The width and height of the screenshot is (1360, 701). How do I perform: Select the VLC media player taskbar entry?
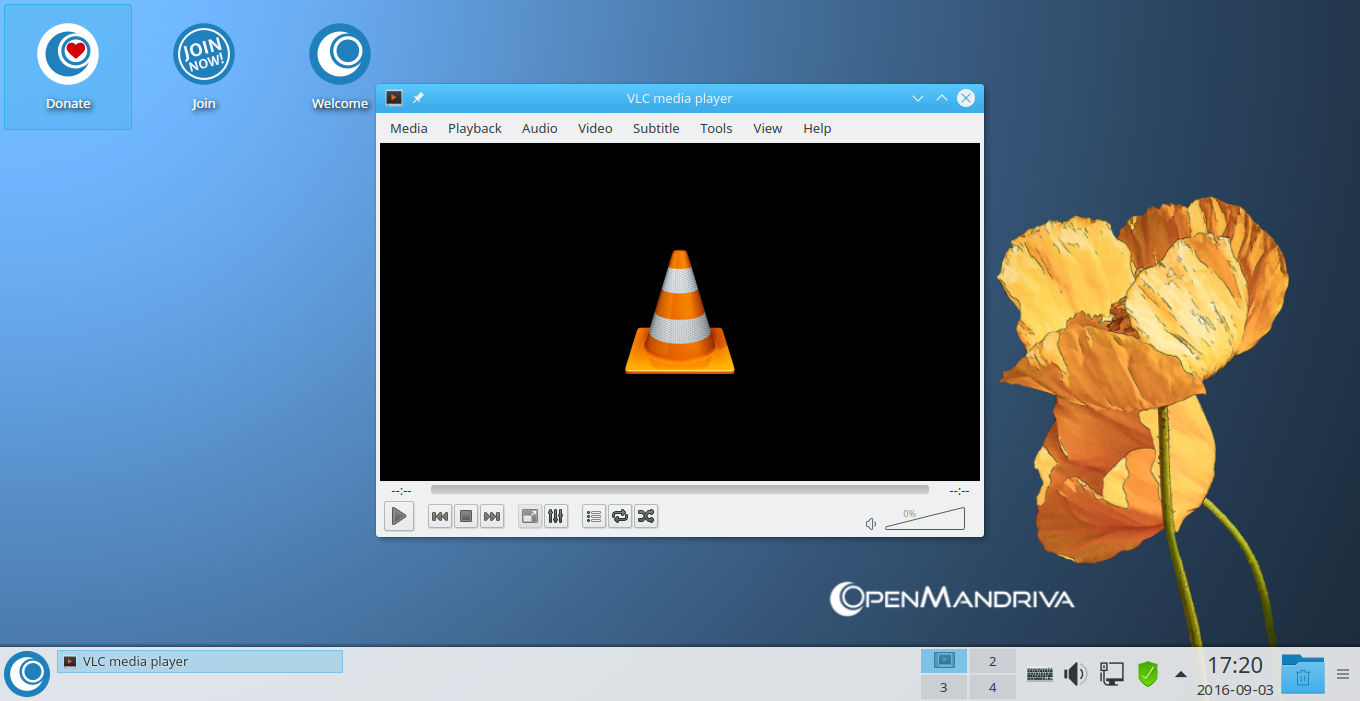pyautogui.click(x=200, y=661)
